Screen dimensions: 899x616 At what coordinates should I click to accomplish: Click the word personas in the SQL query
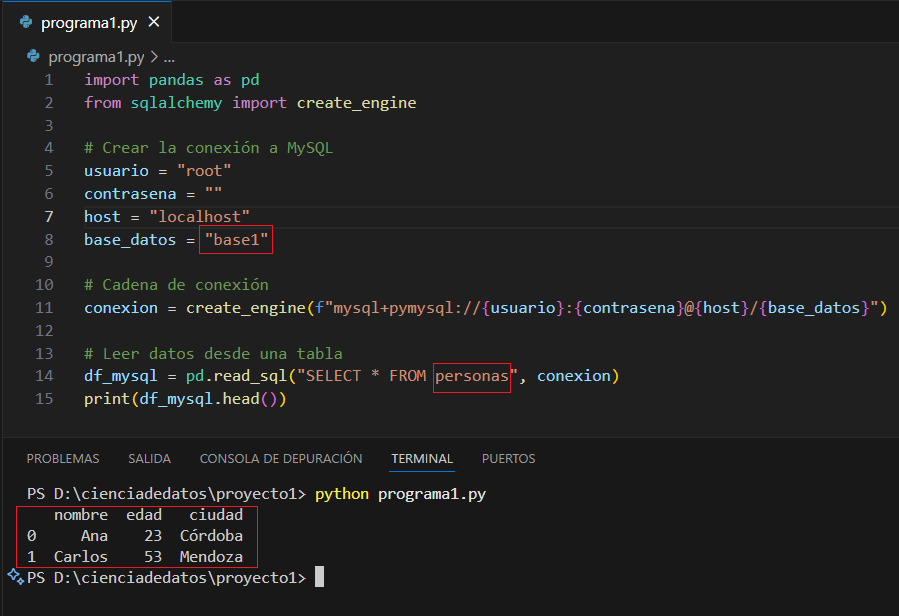(472, 376)
